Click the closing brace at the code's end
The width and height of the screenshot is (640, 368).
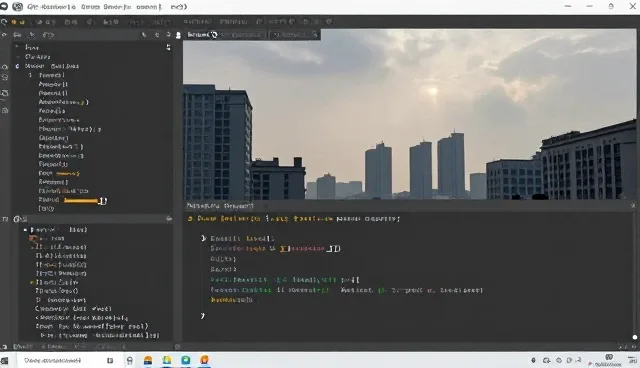(202, 315)
